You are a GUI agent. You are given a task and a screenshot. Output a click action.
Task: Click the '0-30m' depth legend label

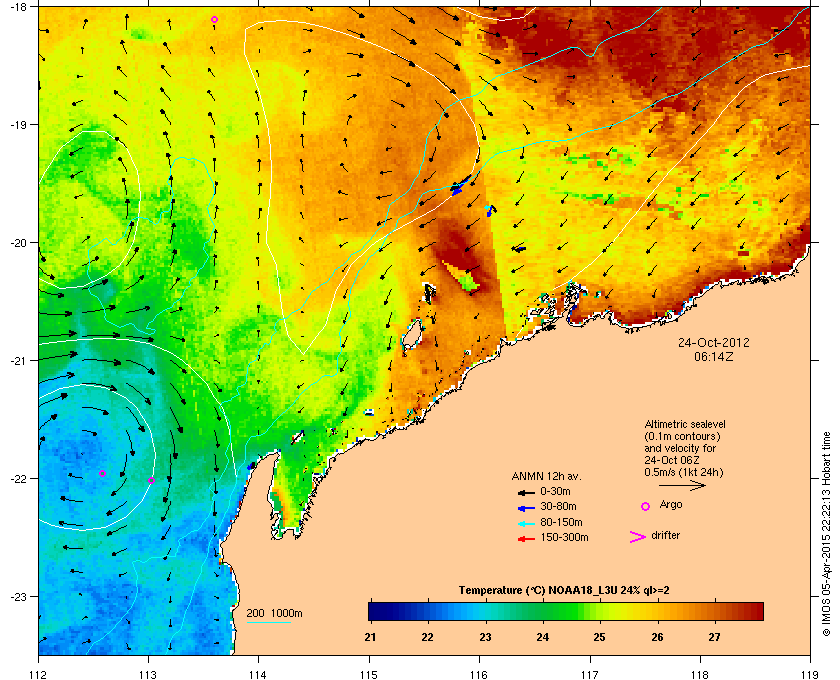pyautogui.click(x=555, y=491)
